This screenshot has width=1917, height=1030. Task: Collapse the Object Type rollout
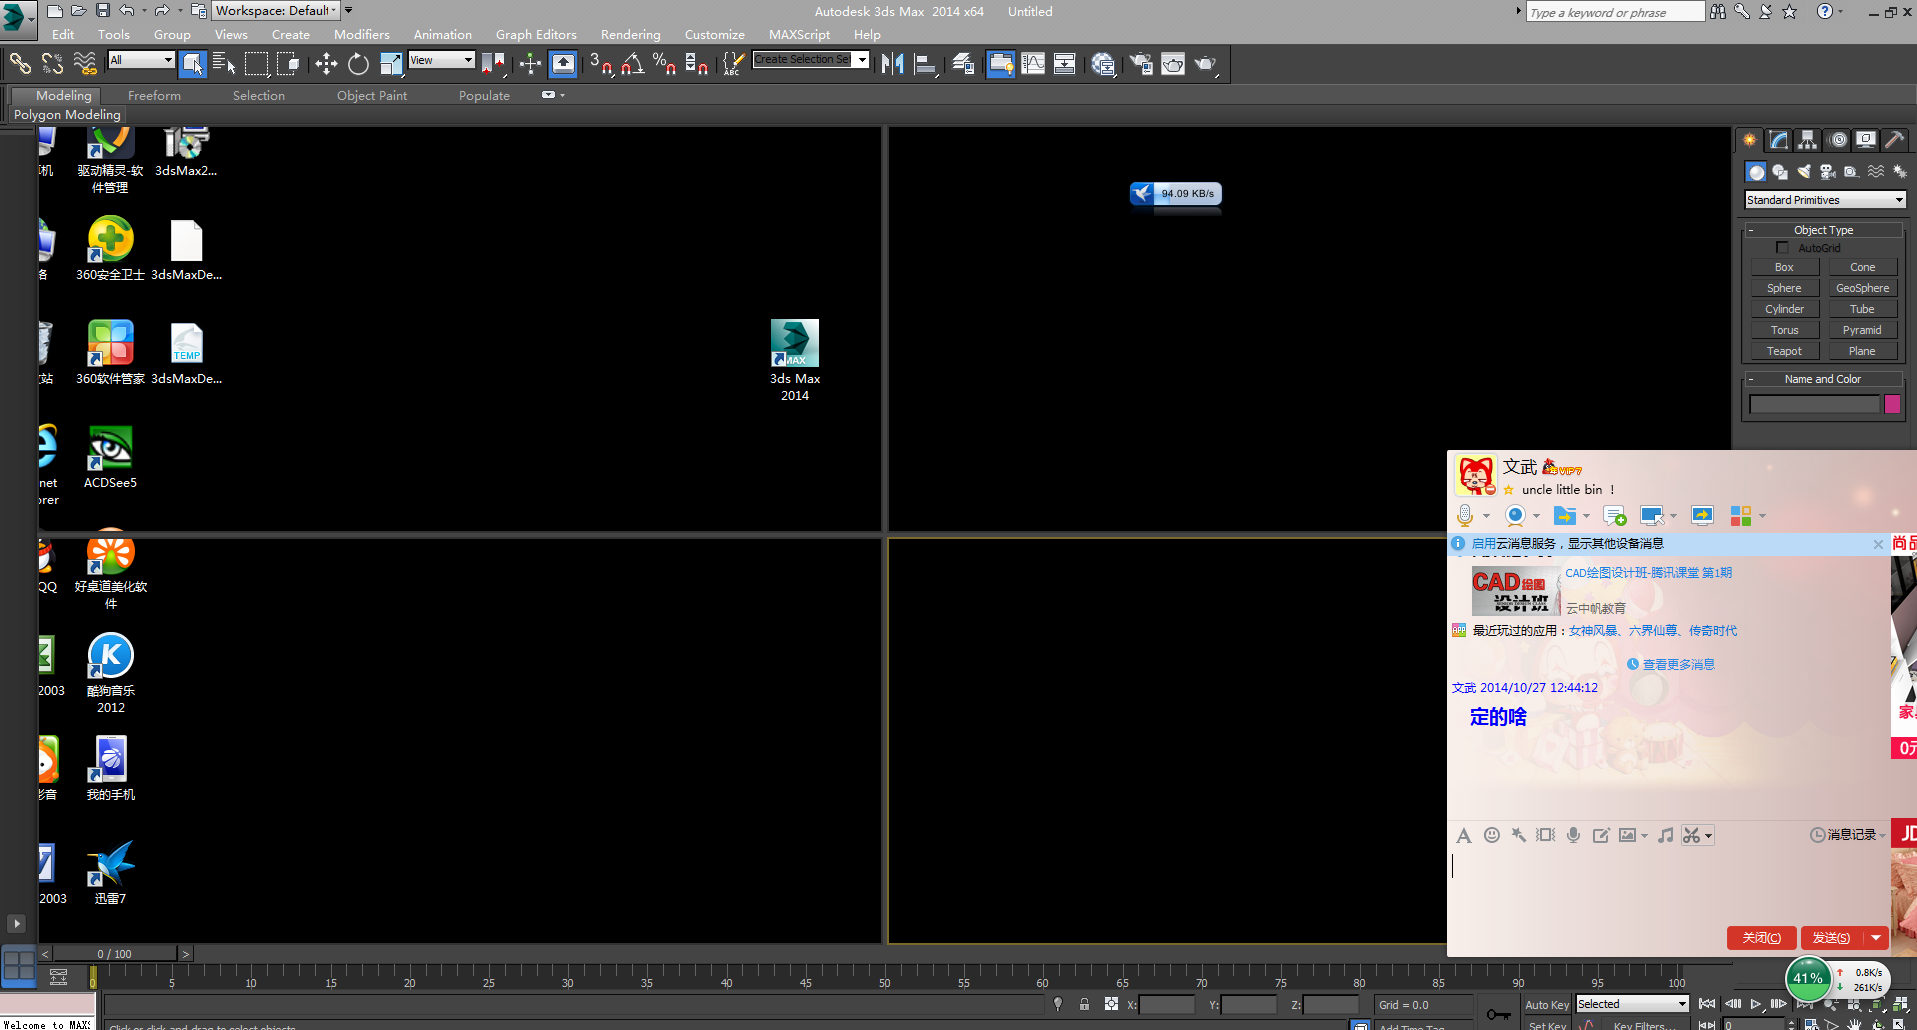point(1823,230)
